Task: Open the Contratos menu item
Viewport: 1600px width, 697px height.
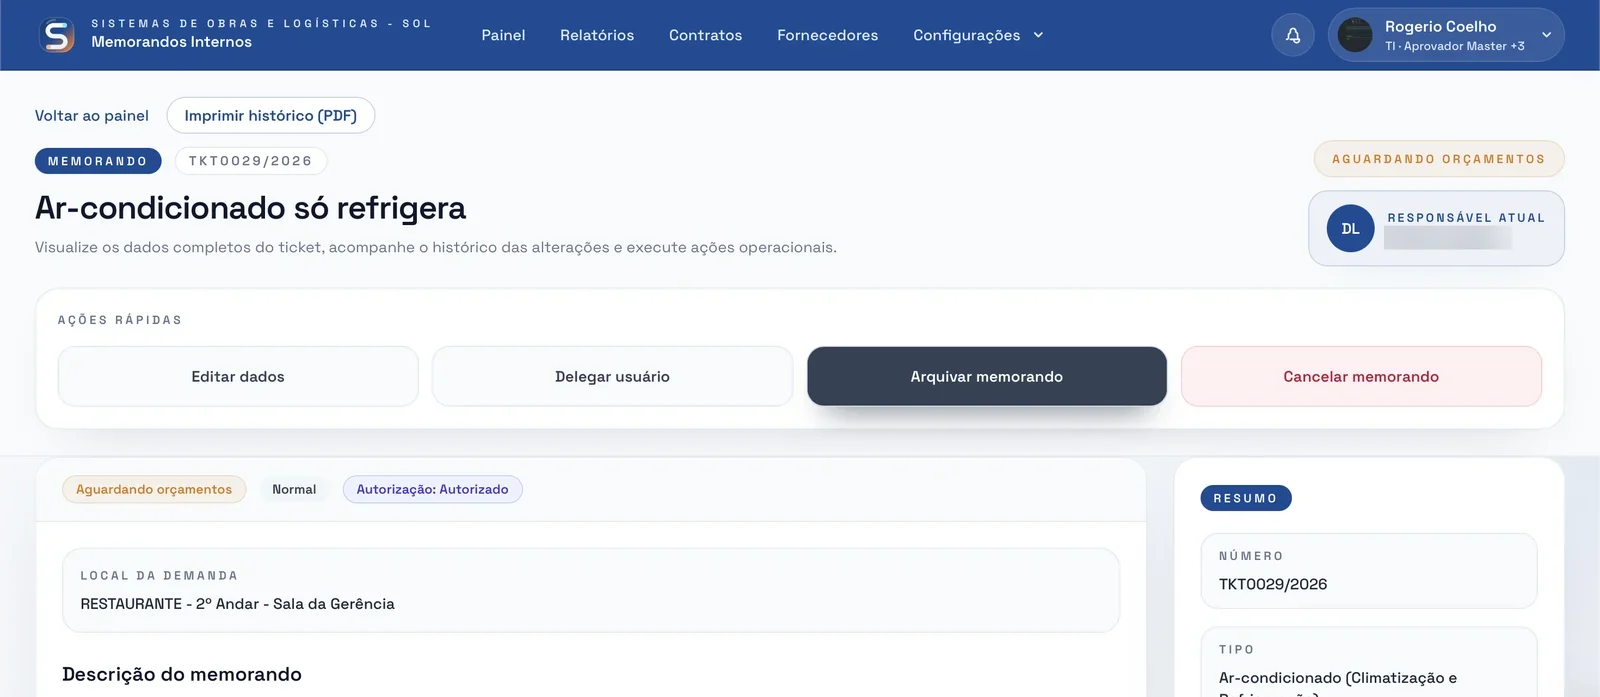Action: [x=705, y=35]
